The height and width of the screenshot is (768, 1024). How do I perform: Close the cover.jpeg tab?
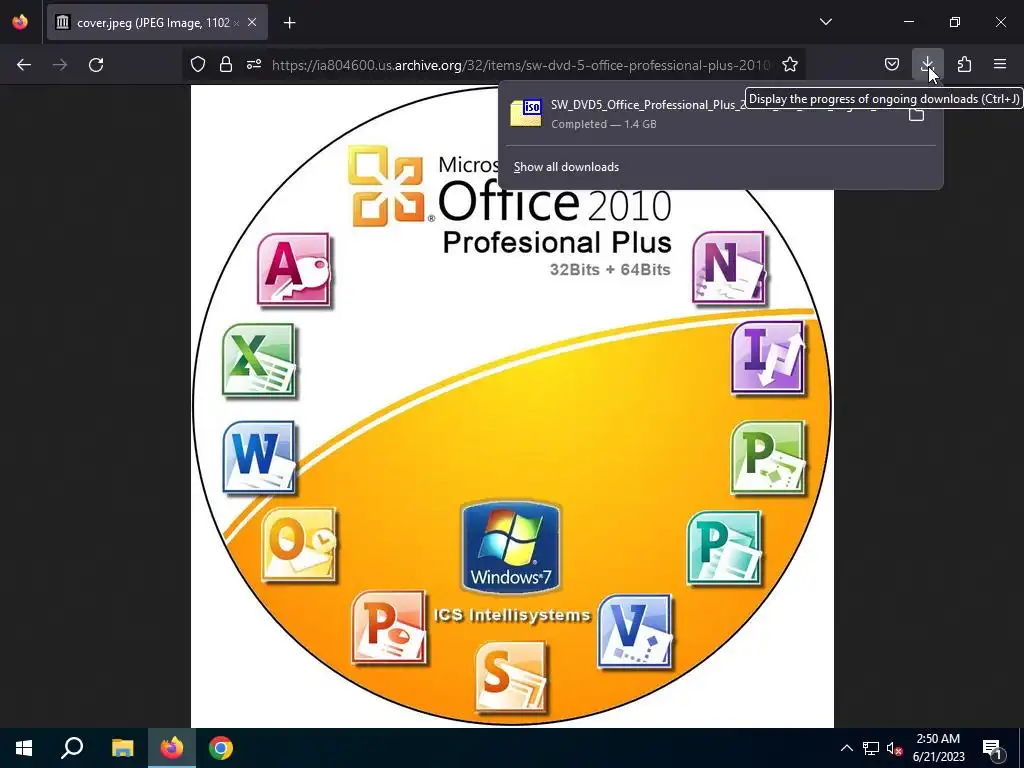coord(252,22)
